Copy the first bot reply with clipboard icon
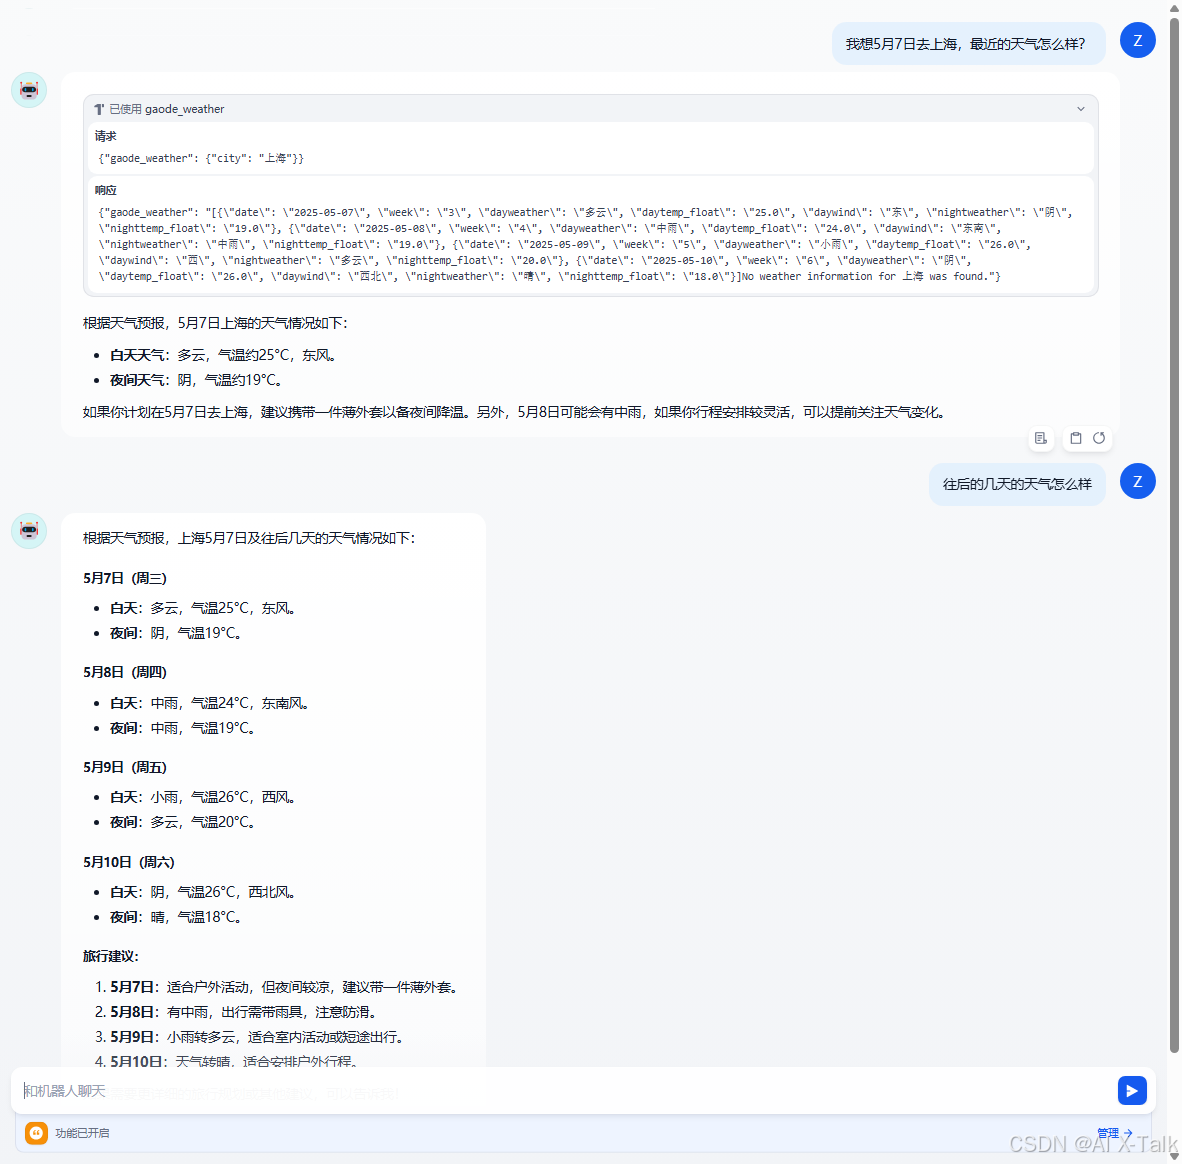This screenshot has width=1182, height=1164. [x=1076, y=438]
